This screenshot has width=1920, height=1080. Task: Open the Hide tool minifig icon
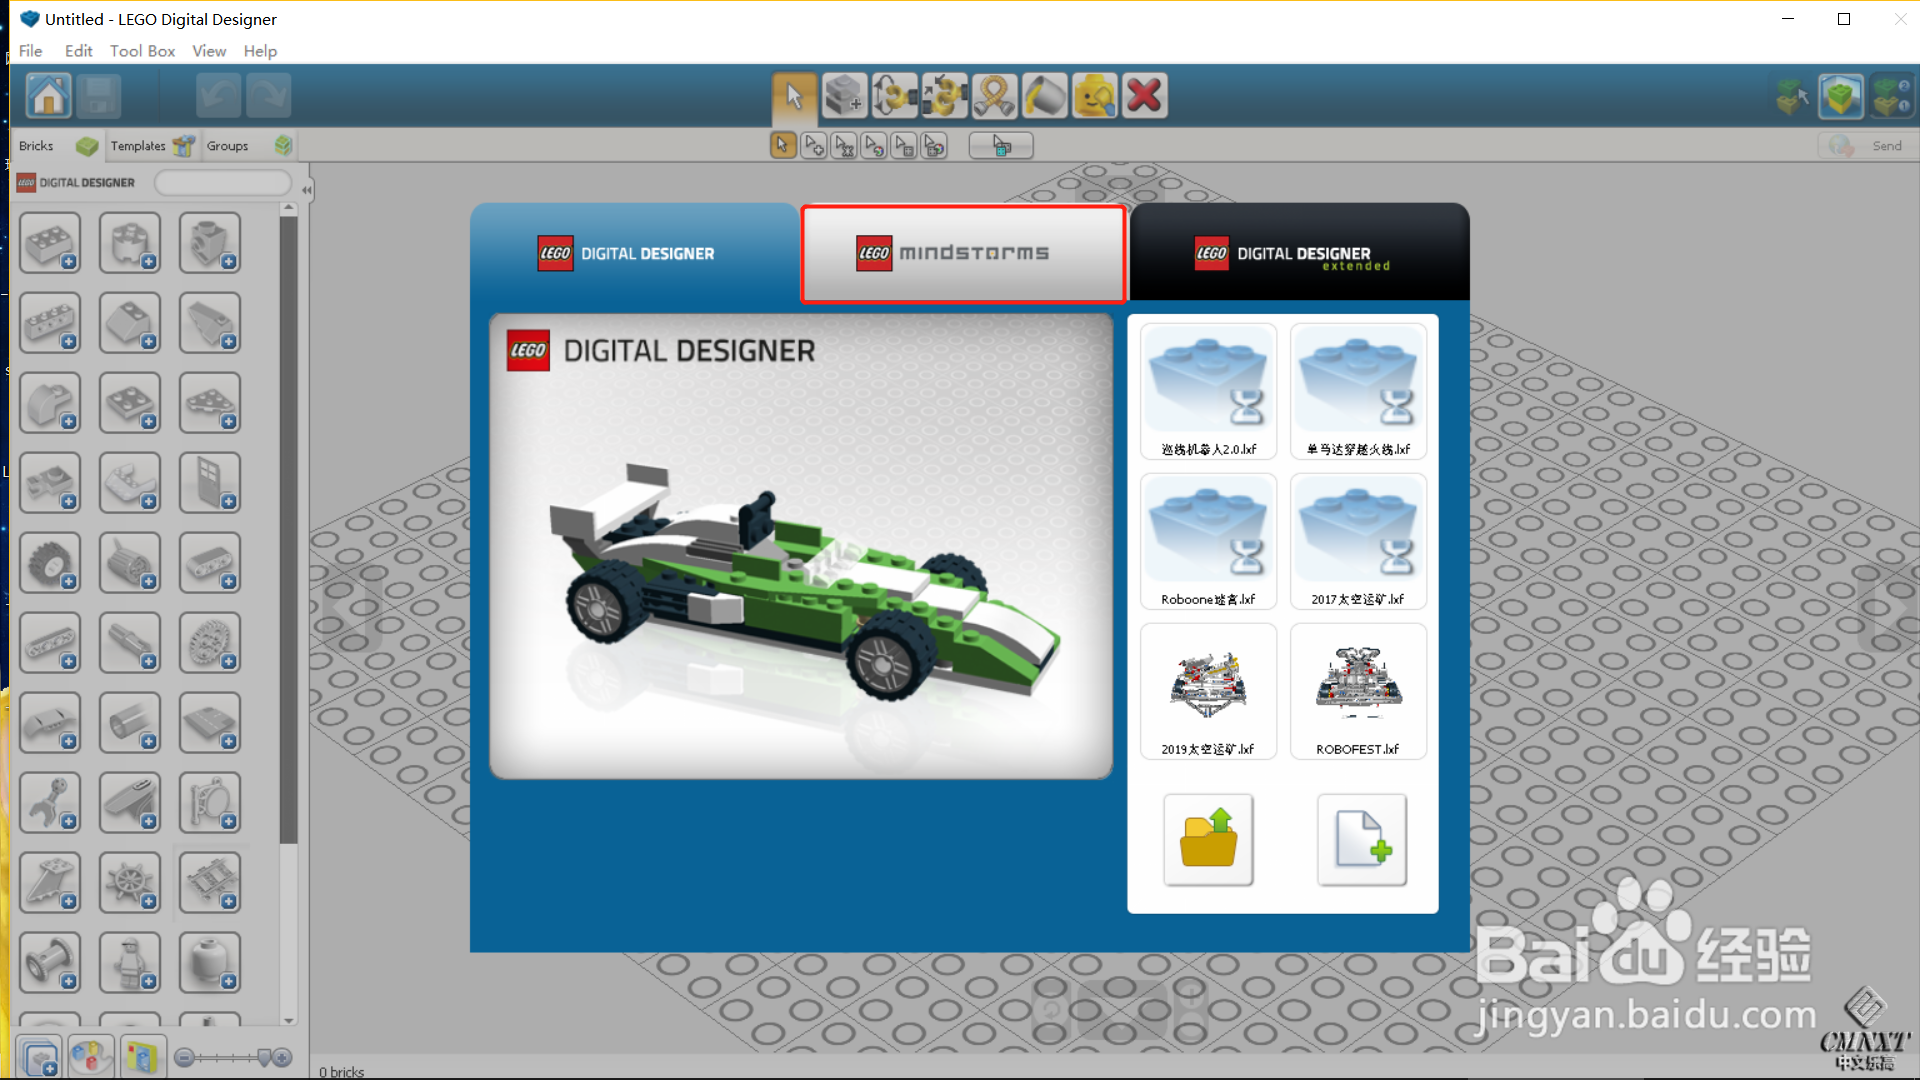point(1094,97)
